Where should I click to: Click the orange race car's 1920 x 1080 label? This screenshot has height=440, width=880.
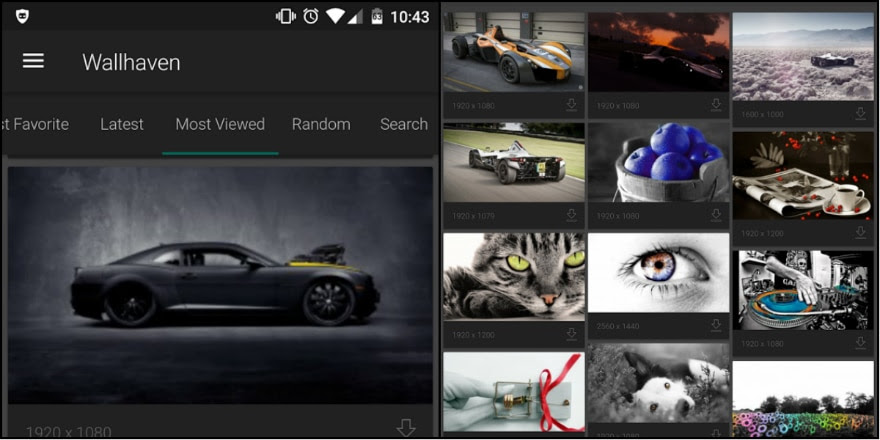pos(473,106)
